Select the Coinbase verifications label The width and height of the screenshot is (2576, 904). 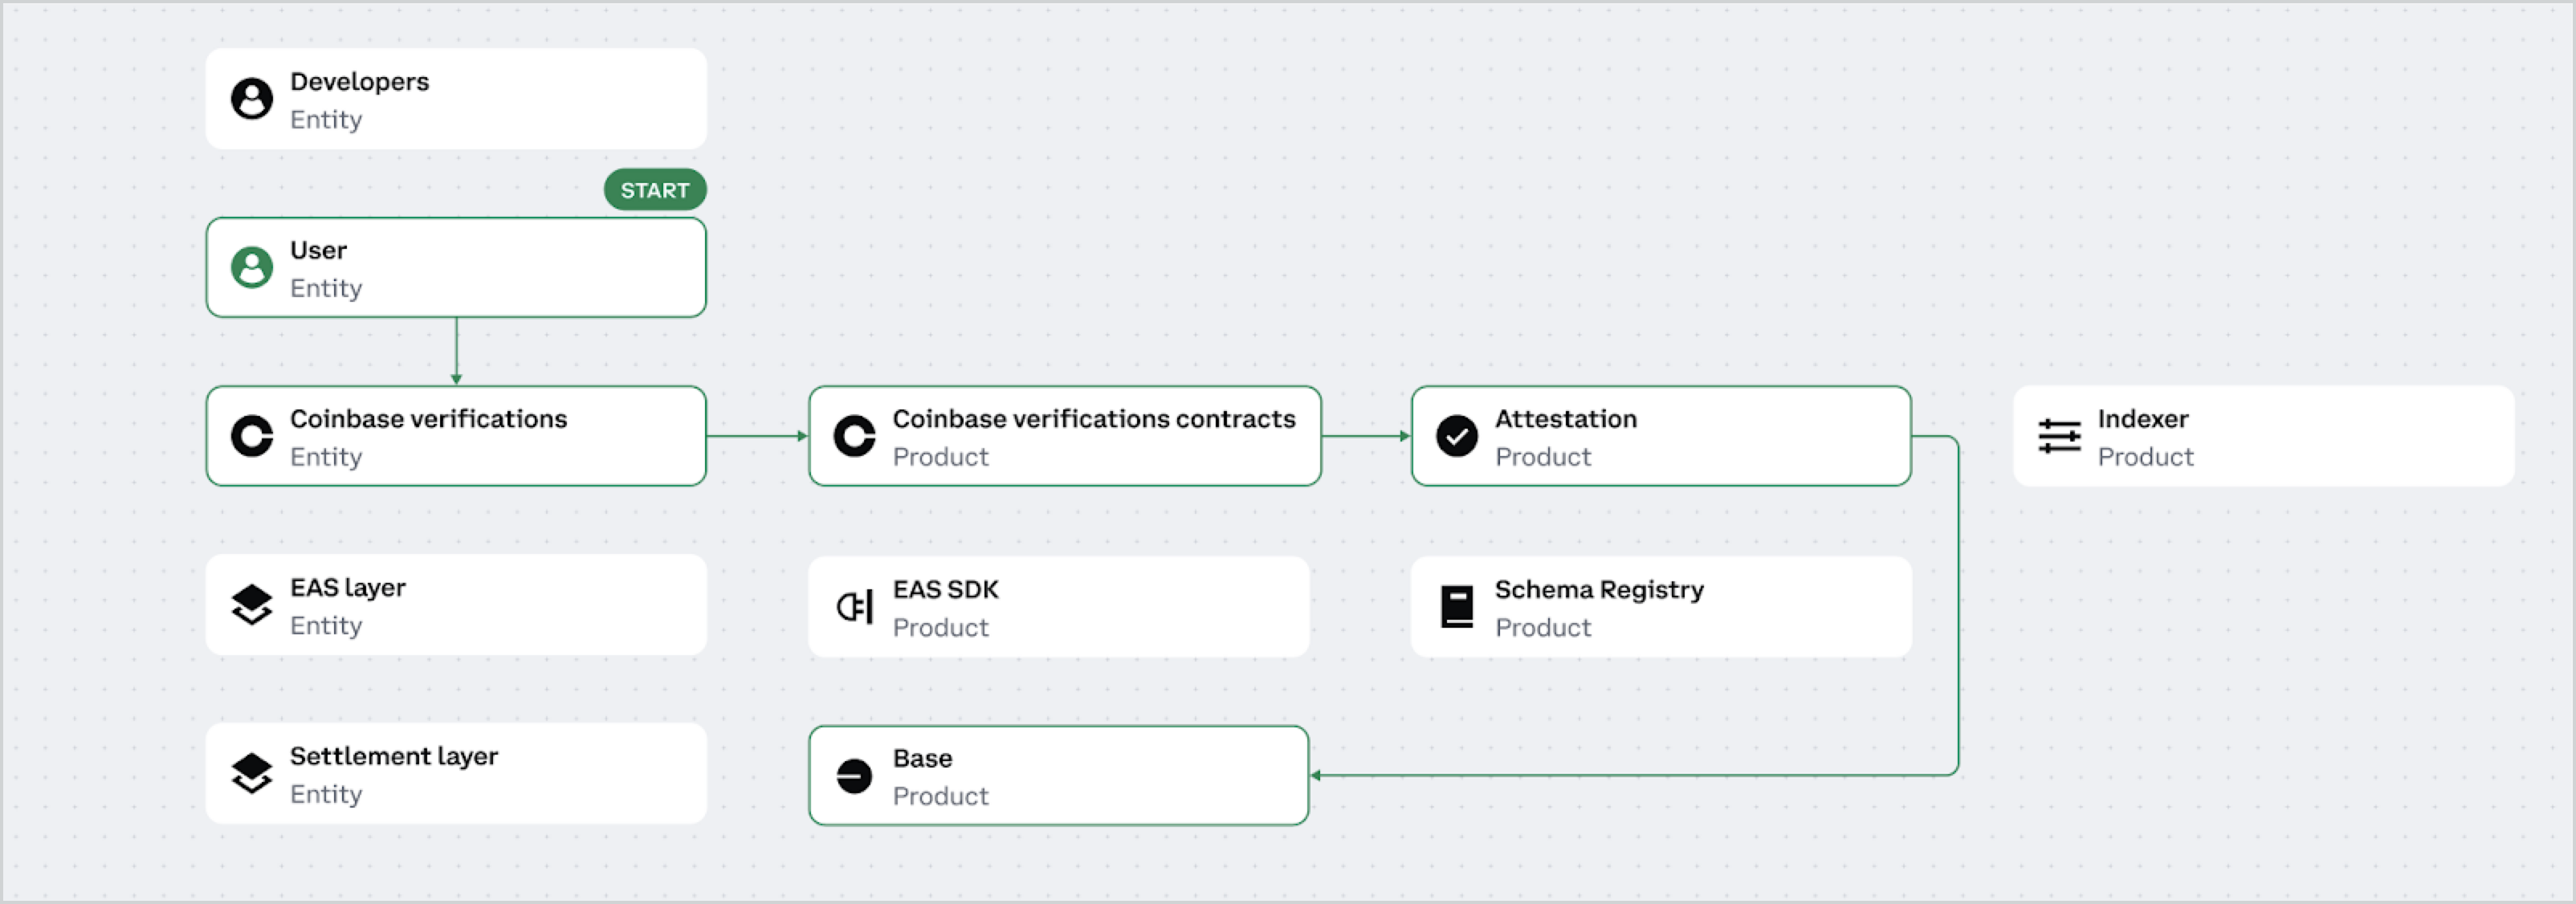tap(429, 419)
